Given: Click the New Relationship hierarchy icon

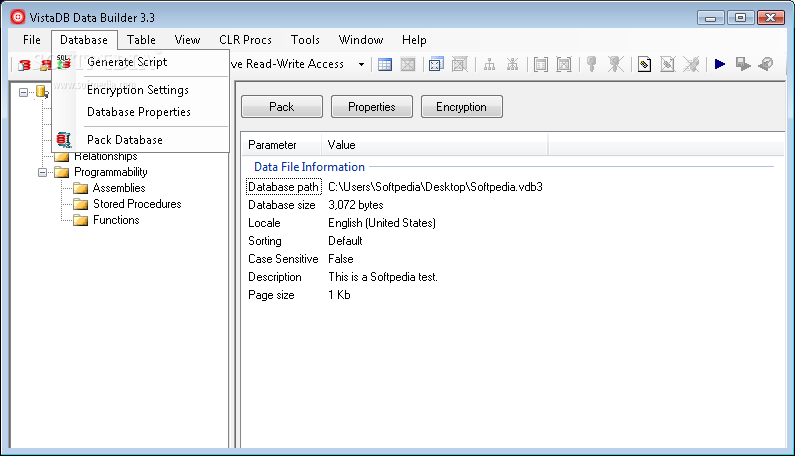Looking at the screenshot, I should pyautogui.click(x=489, y=64).
